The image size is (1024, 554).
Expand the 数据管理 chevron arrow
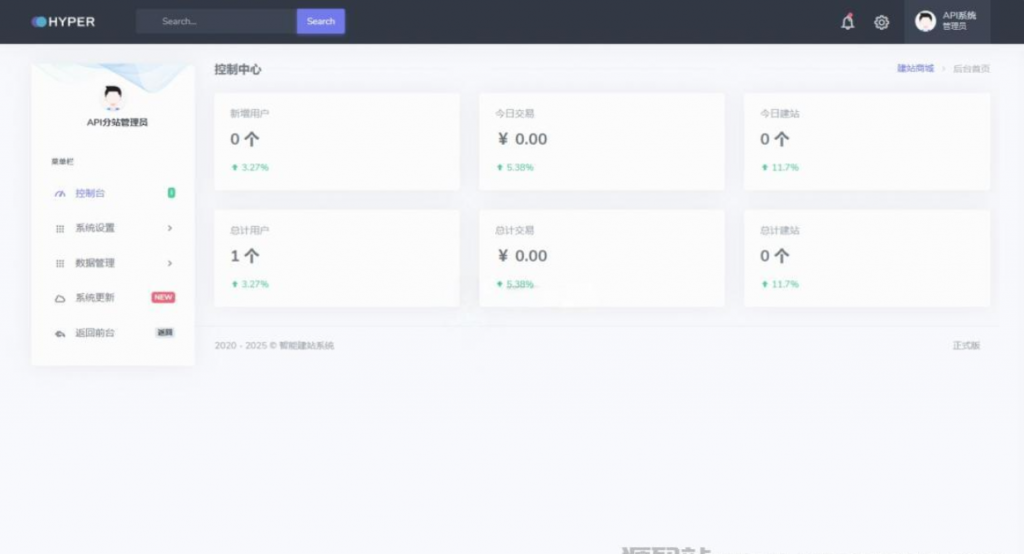click(170, 263)
